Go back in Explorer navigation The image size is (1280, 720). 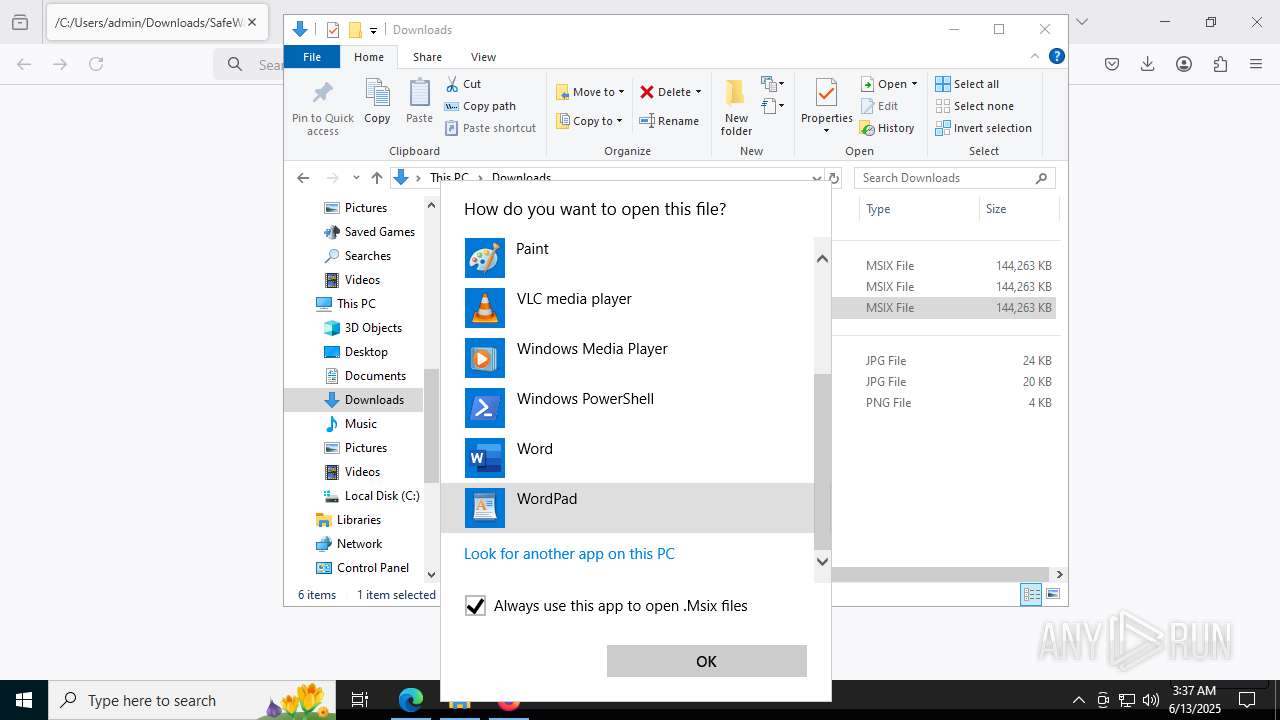(303, 178)
